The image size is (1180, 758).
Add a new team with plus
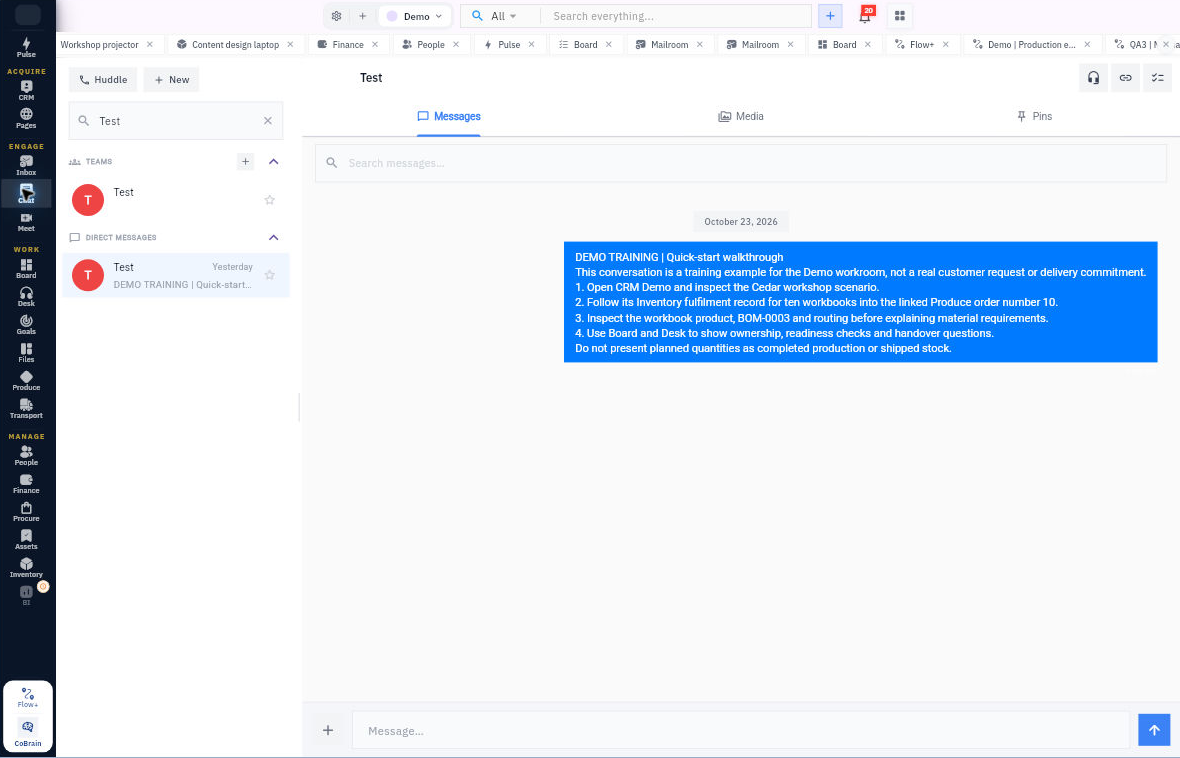(x=245, y=161)
